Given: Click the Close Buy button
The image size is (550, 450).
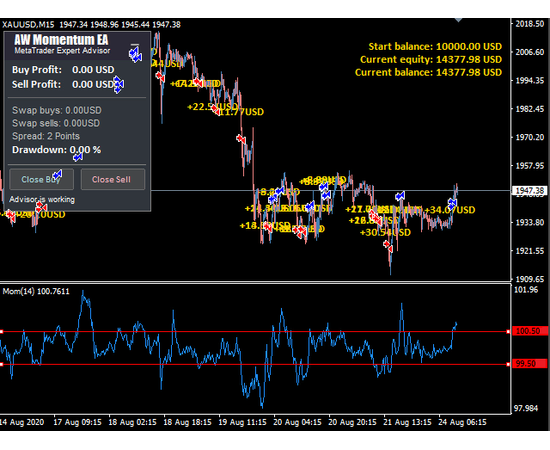Looking at the screenshot, I should coord(41,179).
